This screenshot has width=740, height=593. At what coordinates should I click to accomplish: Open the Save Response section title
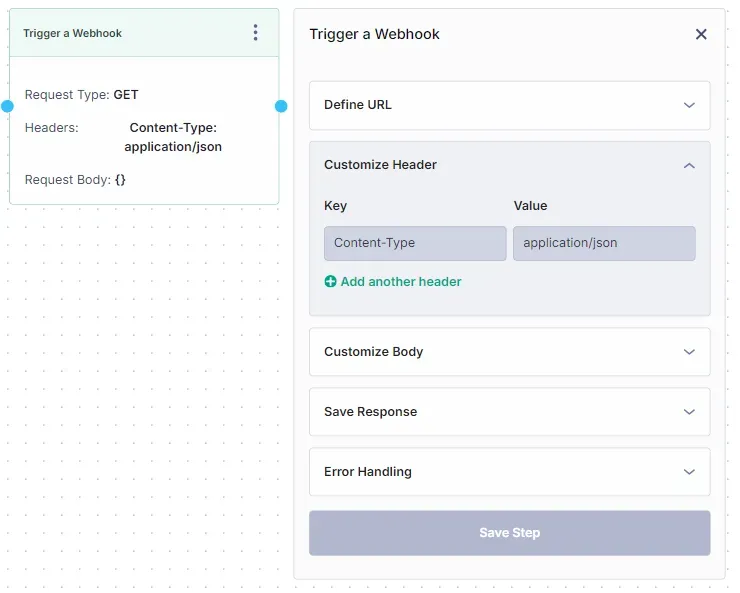tap(370, 412)
